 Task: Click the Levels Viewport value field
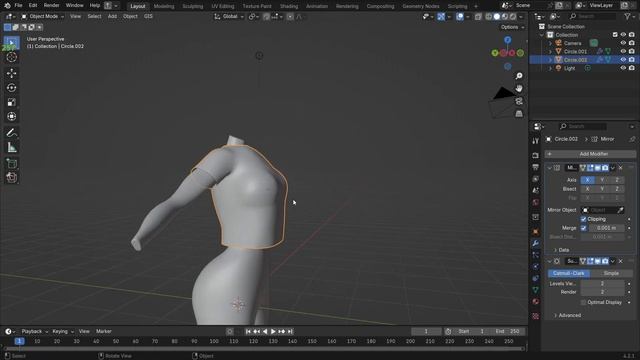click(x=602, y=283)
